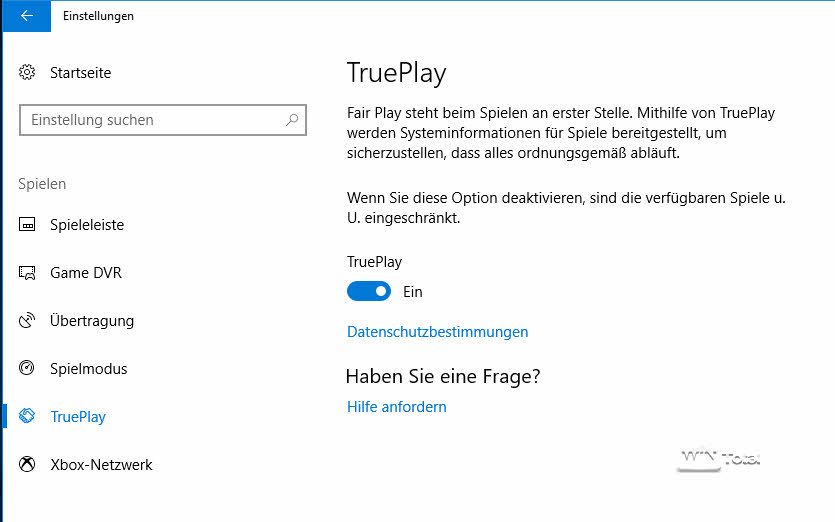Viewport: 835px width, 522px height.
Task: Open the Datenschutzbestimmungen link
Action: point(437,332)
